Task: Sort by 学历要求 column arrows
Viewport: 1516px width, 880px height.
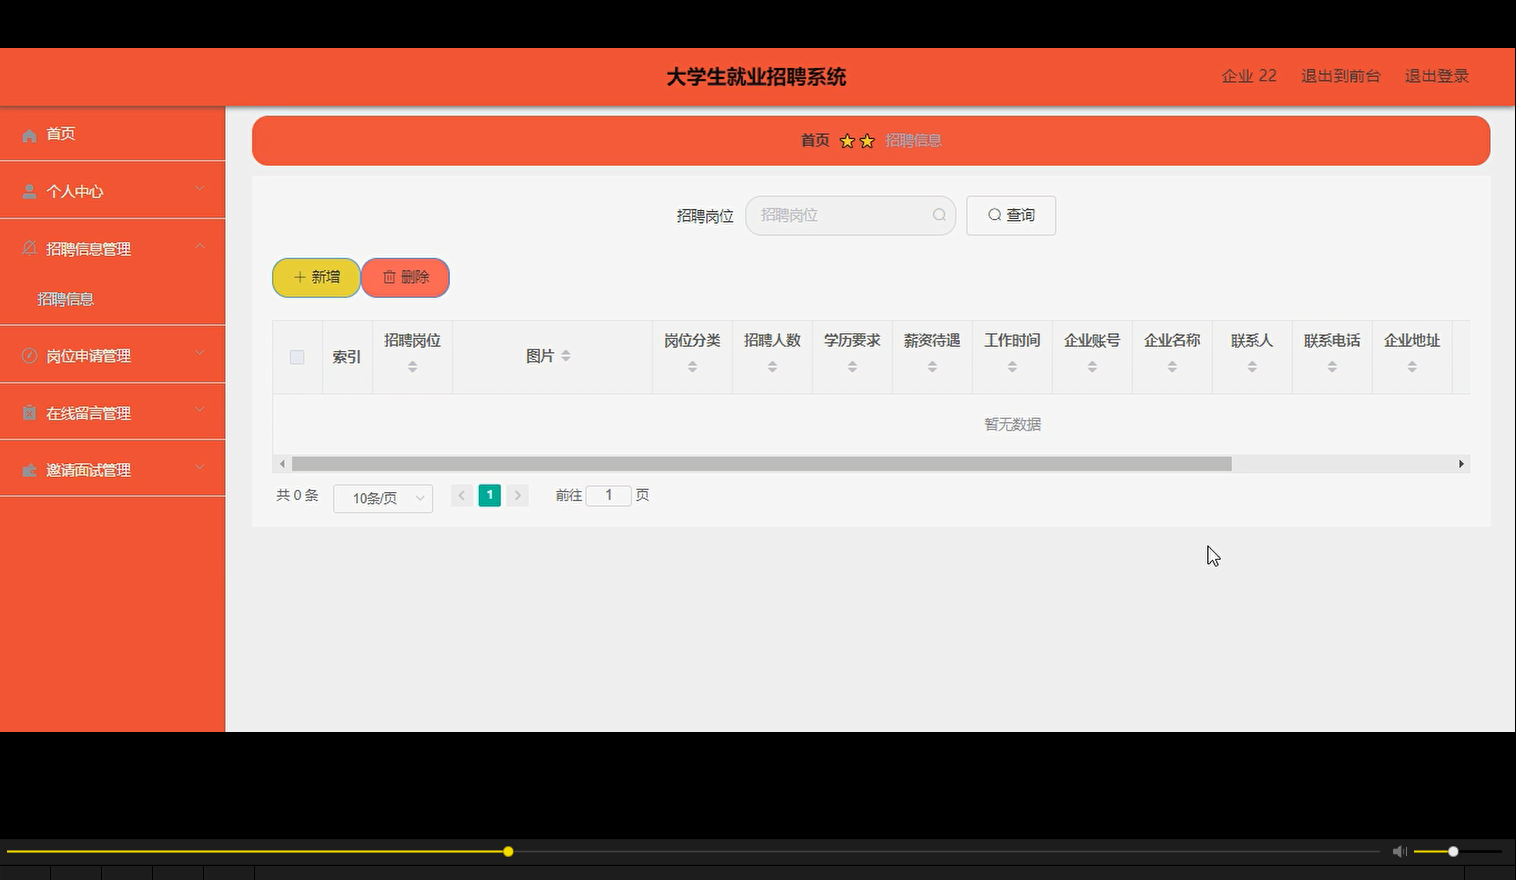Action: (852, 367)
